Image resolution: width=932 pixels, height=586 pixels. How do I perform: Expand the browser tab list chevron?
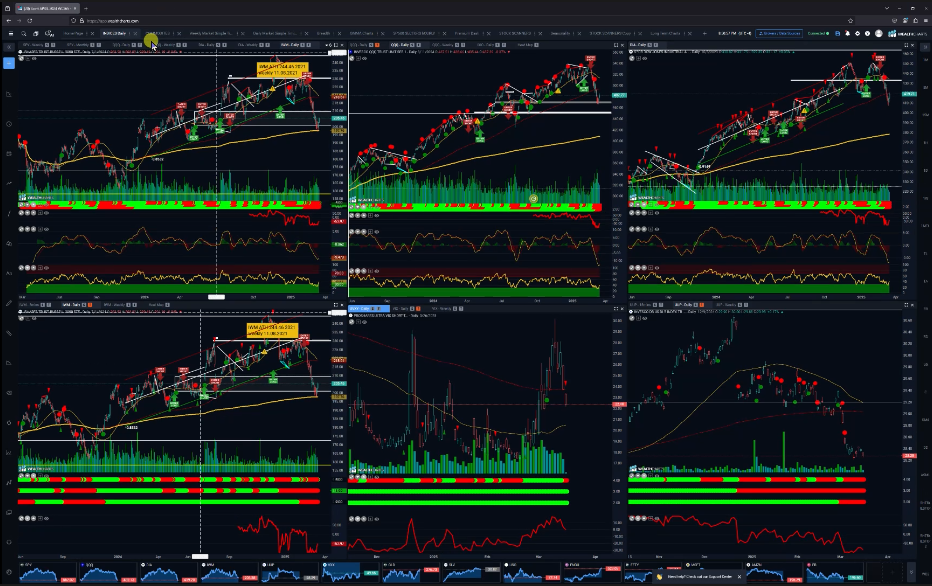click(887, 8)
